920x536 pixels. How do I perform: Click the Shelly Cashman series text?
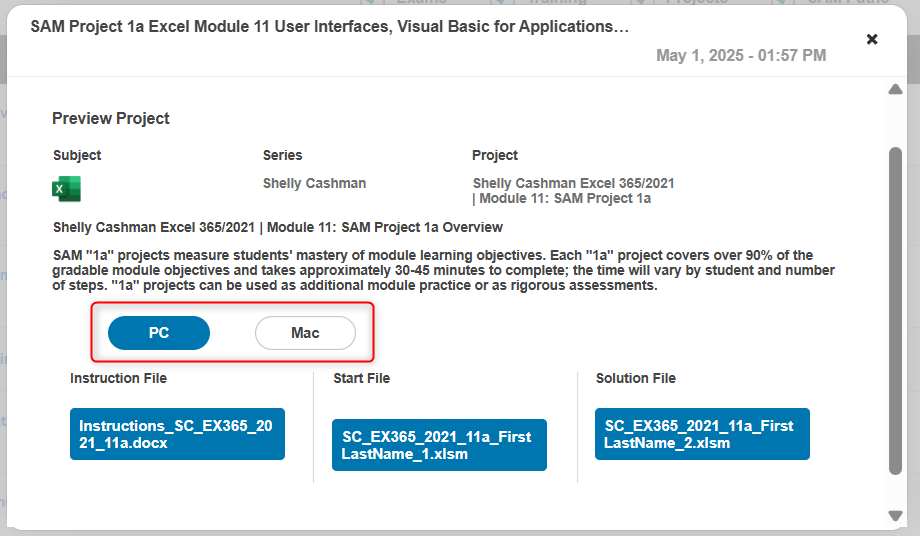pyautogui.click(x=314, y=184)
